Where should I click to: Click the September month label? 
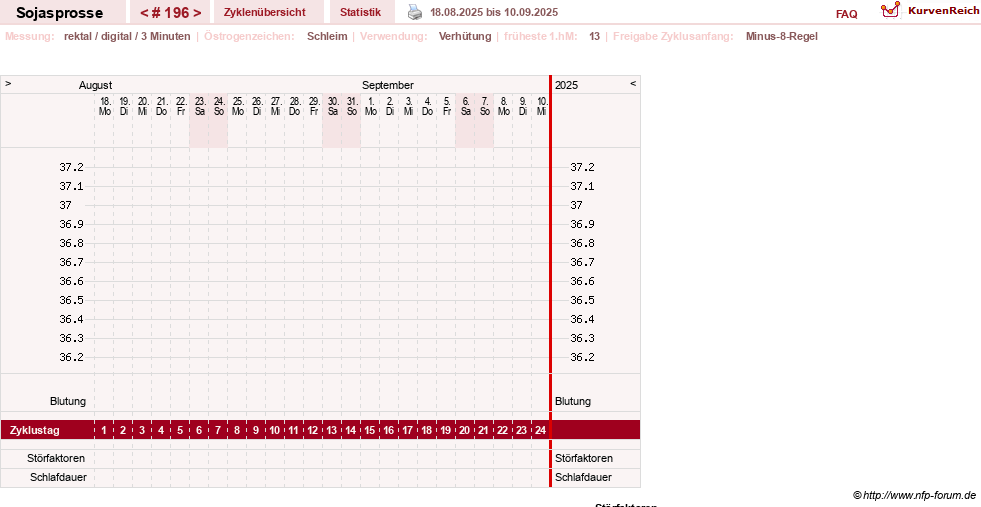387,85
